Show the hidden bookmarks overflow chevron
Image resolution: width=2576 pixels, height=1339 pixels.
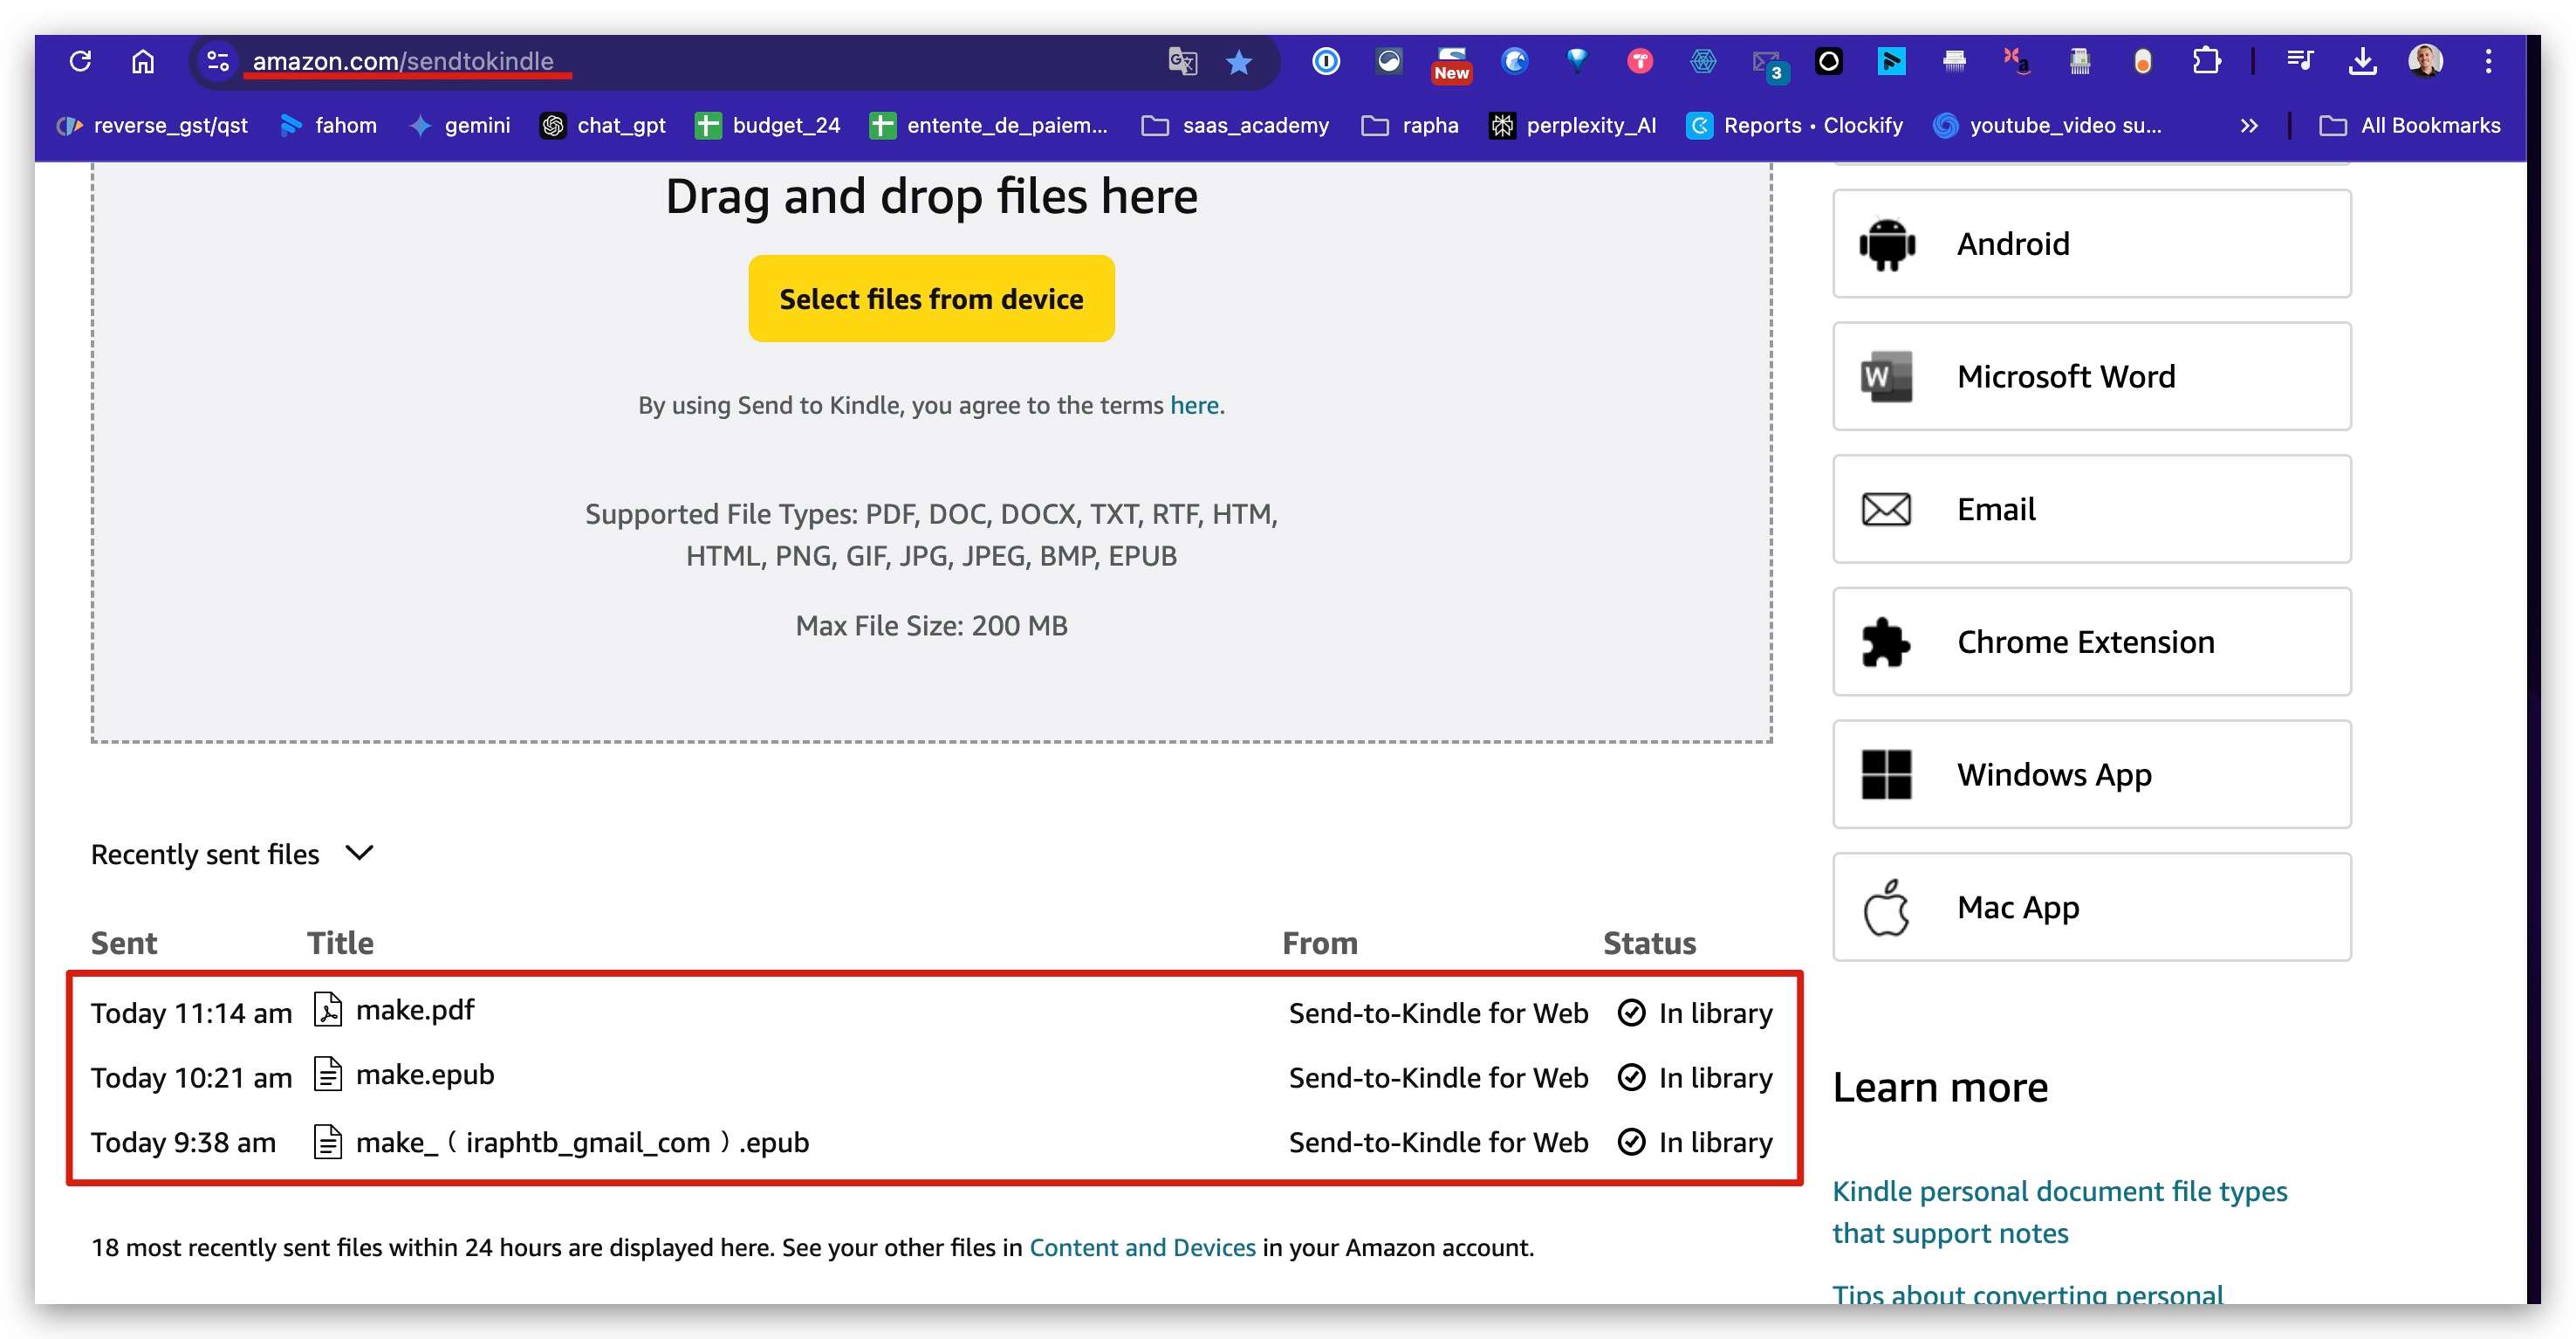[2248, 126]
